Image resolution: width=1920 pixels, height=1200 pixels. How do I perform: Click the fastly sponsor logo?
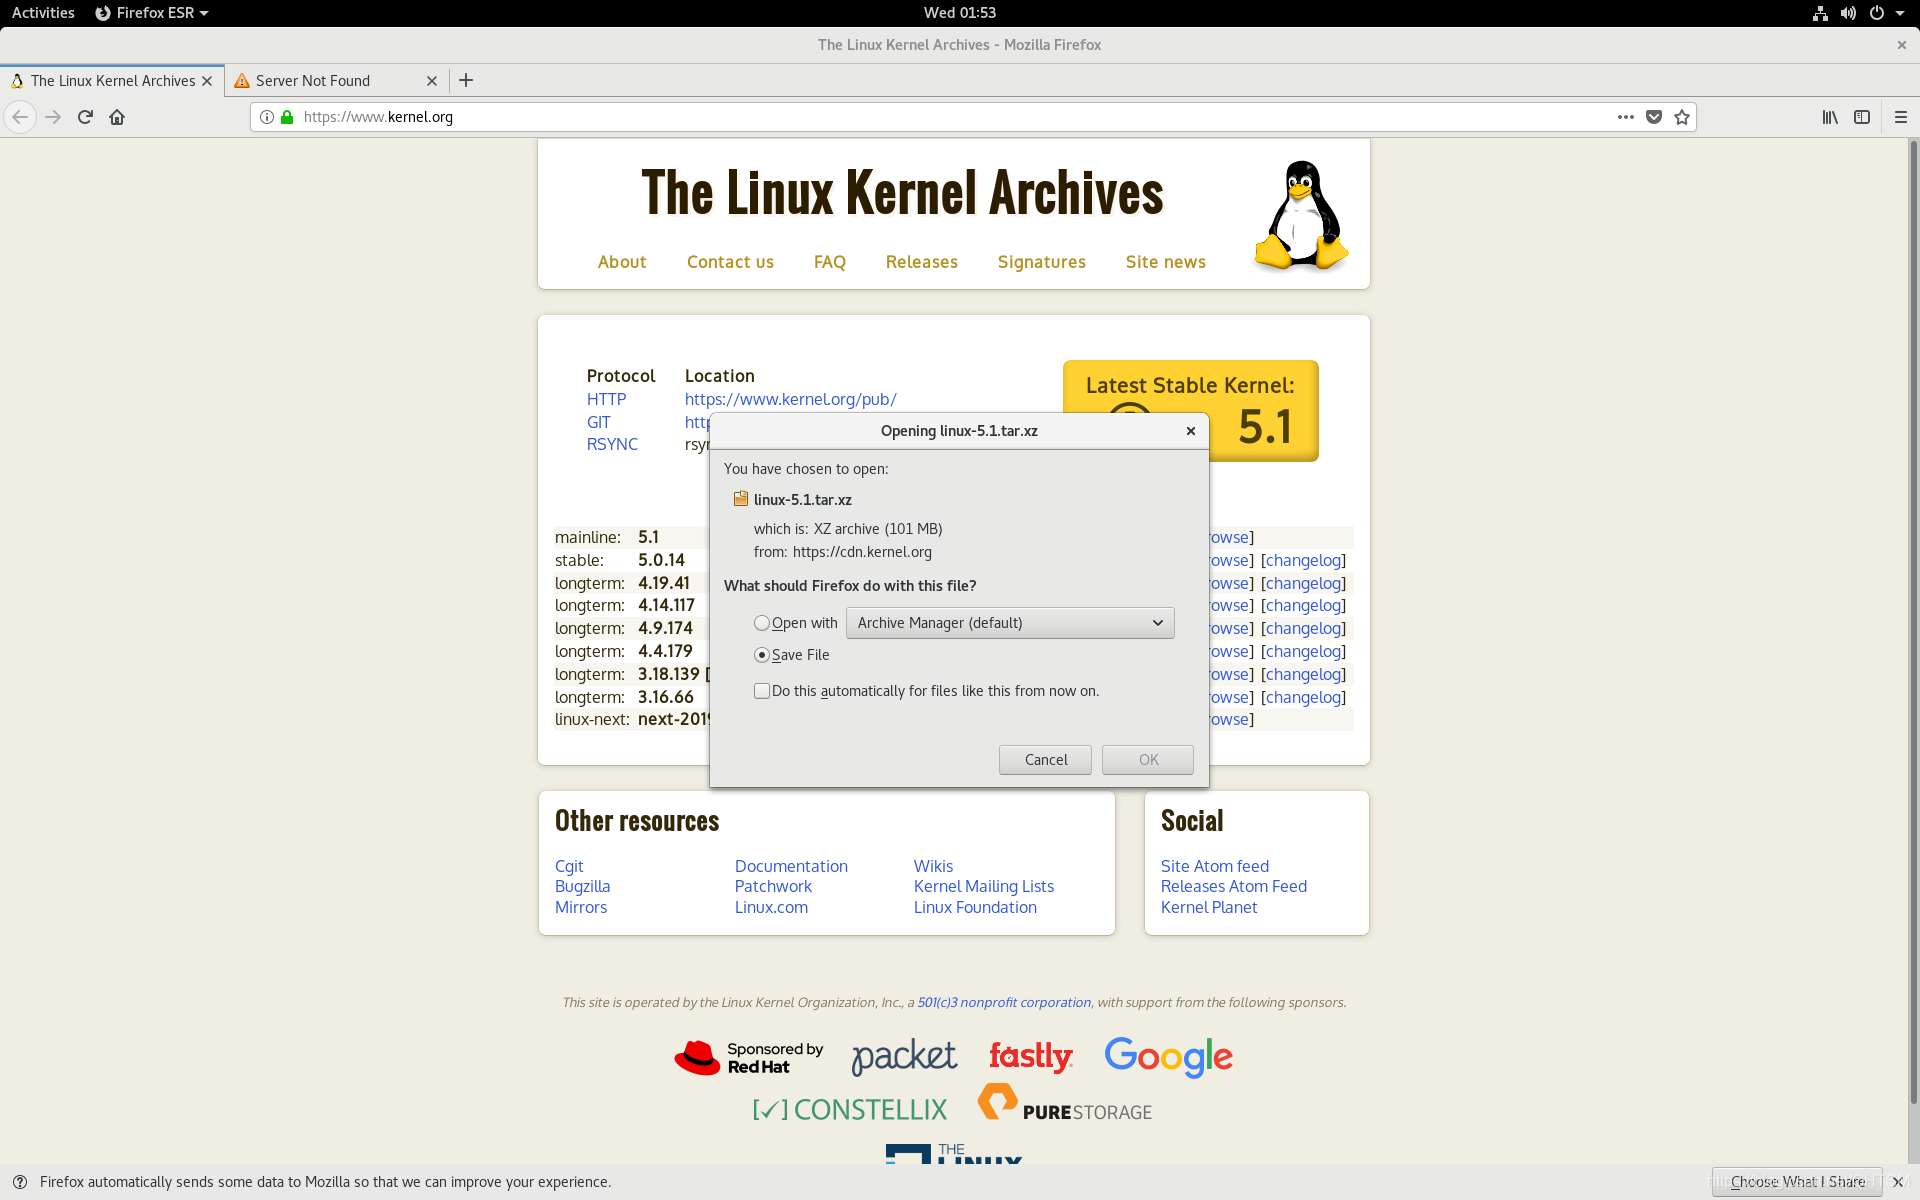1030,1056
